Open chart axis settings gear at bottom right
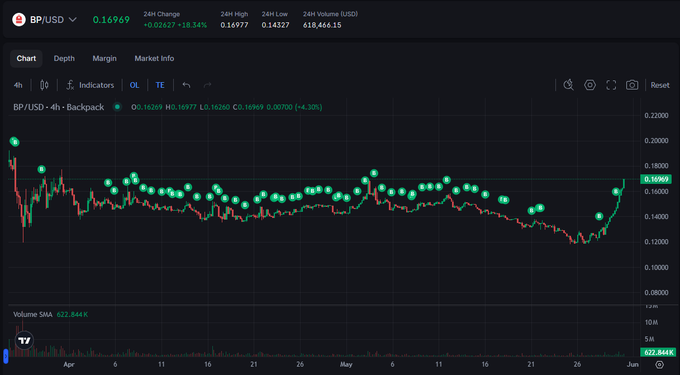Screen dimensions: 680x375 click(660, 364)
